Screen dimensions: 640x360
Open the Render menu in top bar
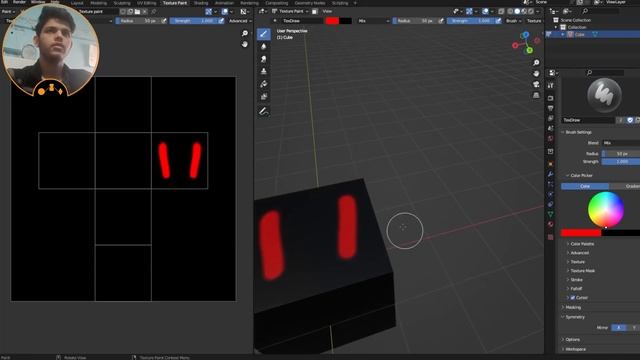(x=19, y=2)
